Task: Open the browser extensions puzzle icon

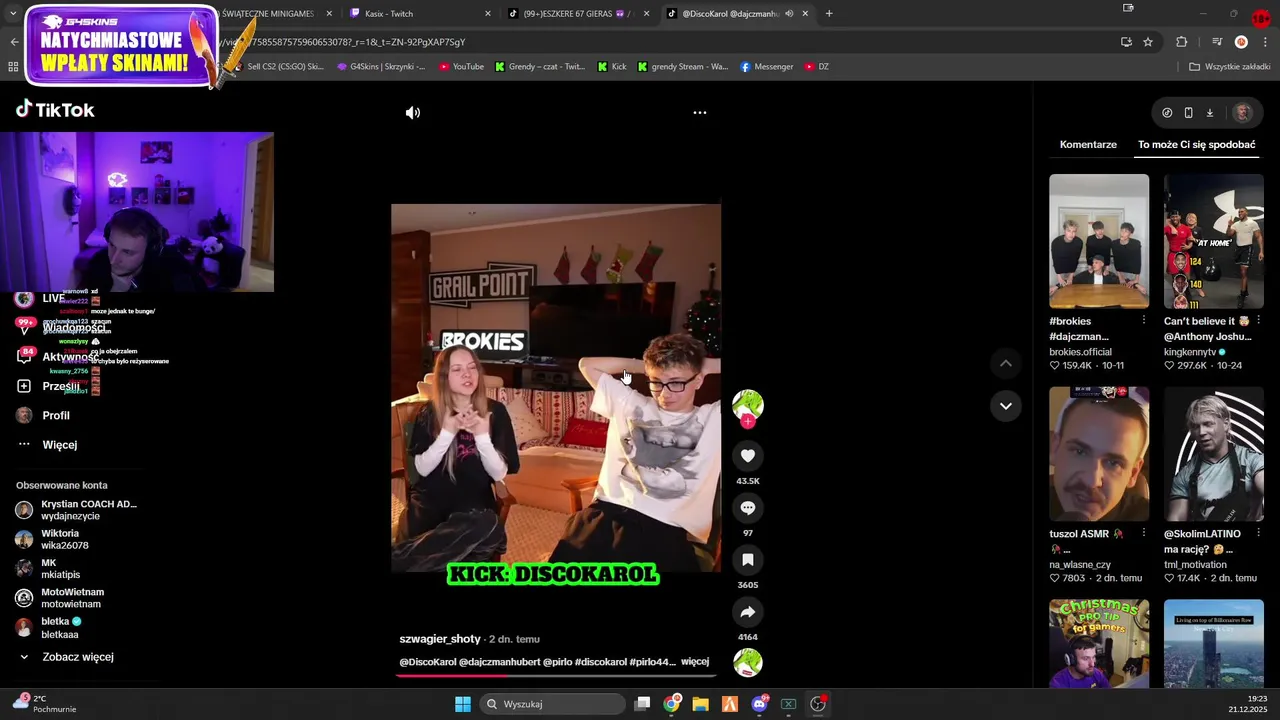Action: pyautogui.click(x=1182, y=42)
